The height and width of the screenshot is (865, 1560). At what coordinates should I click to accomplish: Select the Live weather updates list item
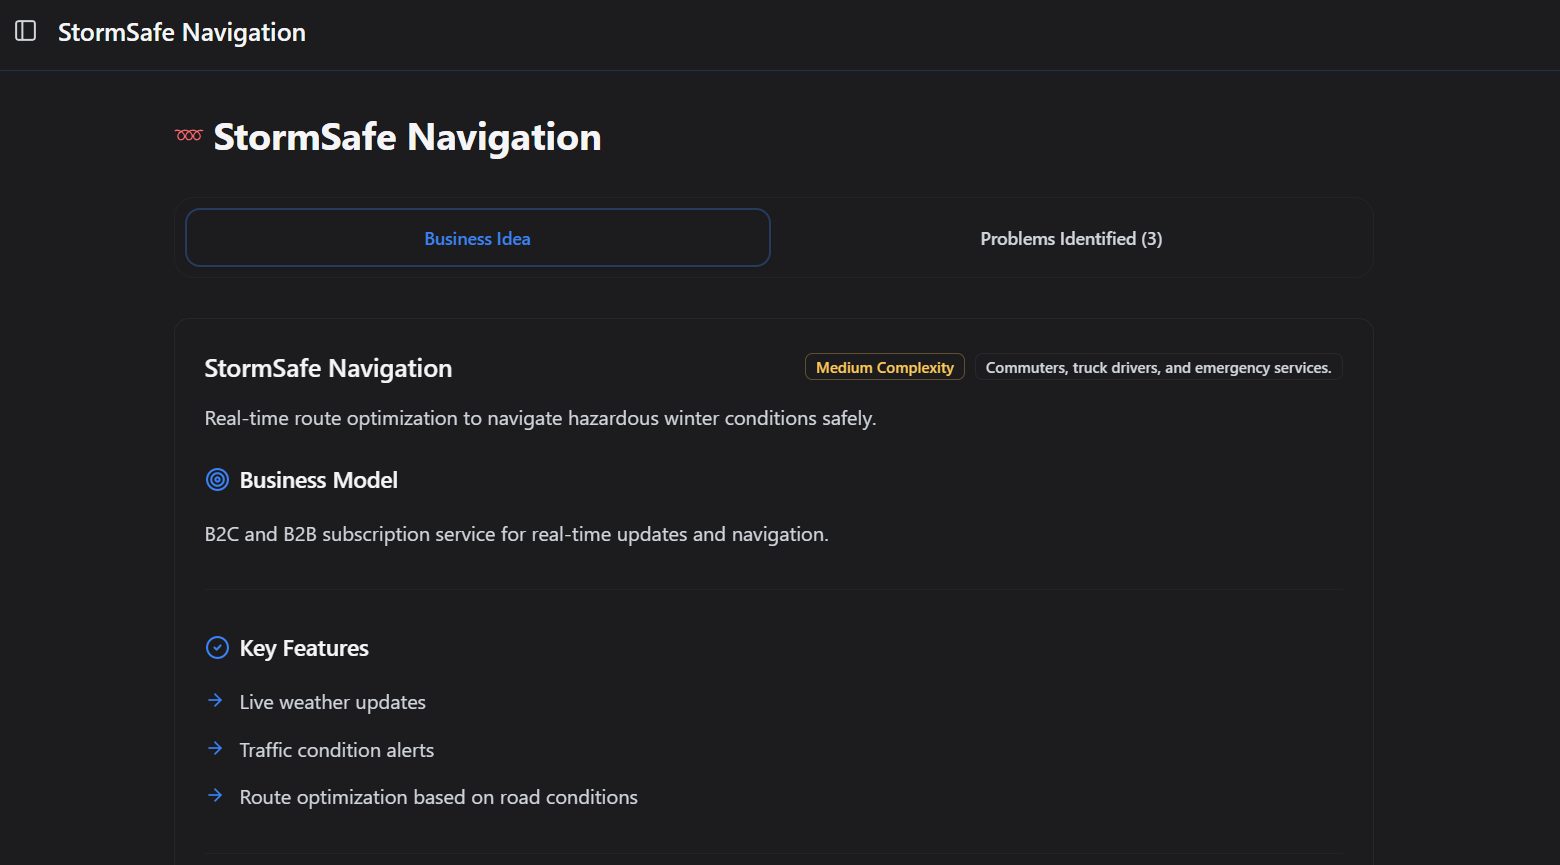[x=332, y=701]
